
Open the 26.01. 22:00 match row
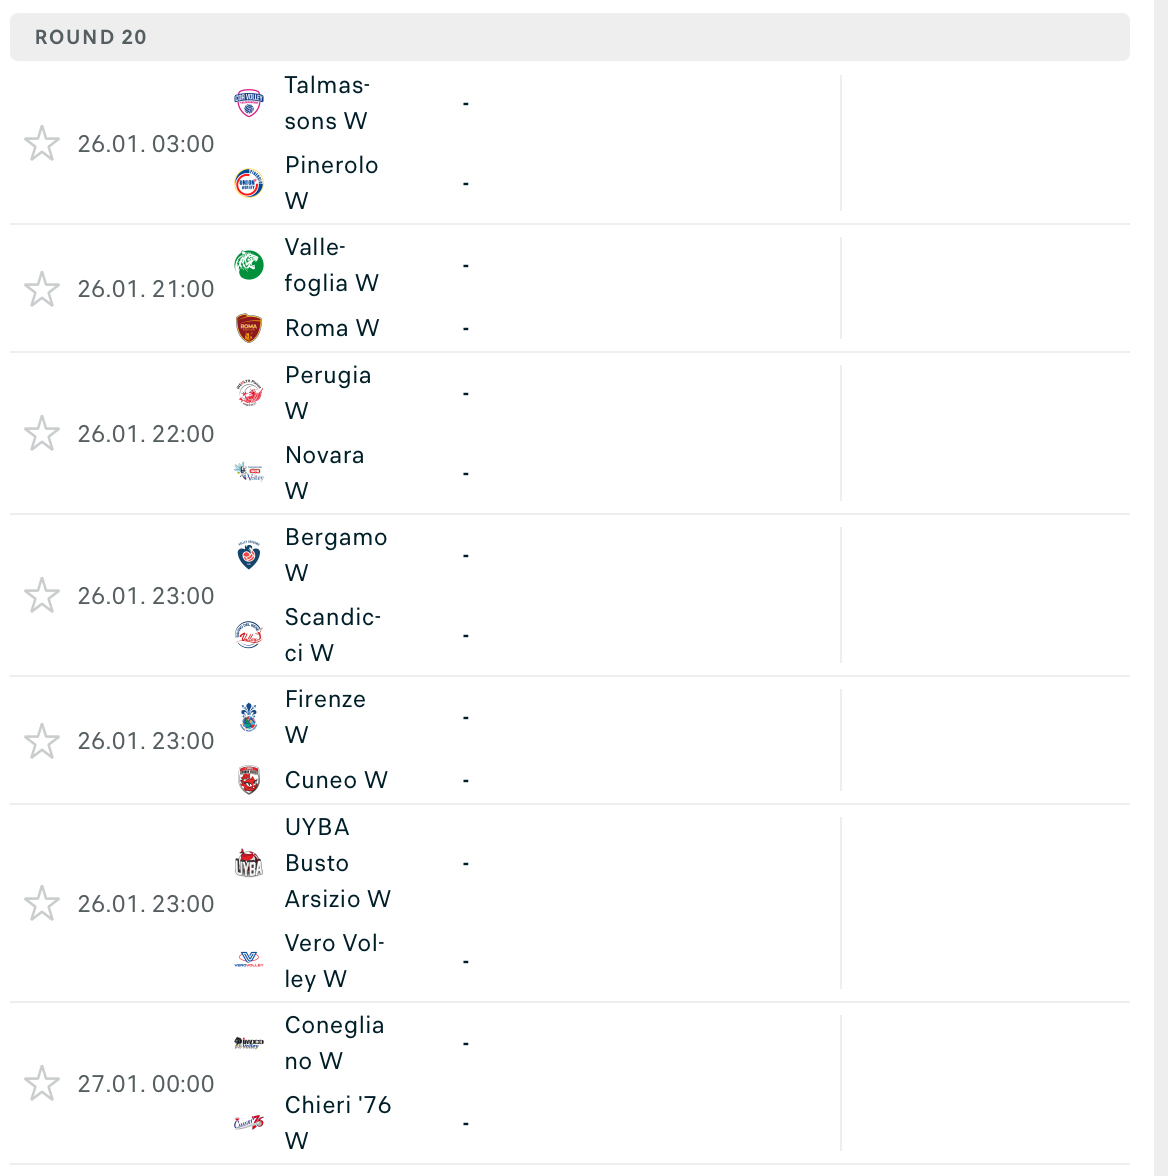(x=570, y=434)
